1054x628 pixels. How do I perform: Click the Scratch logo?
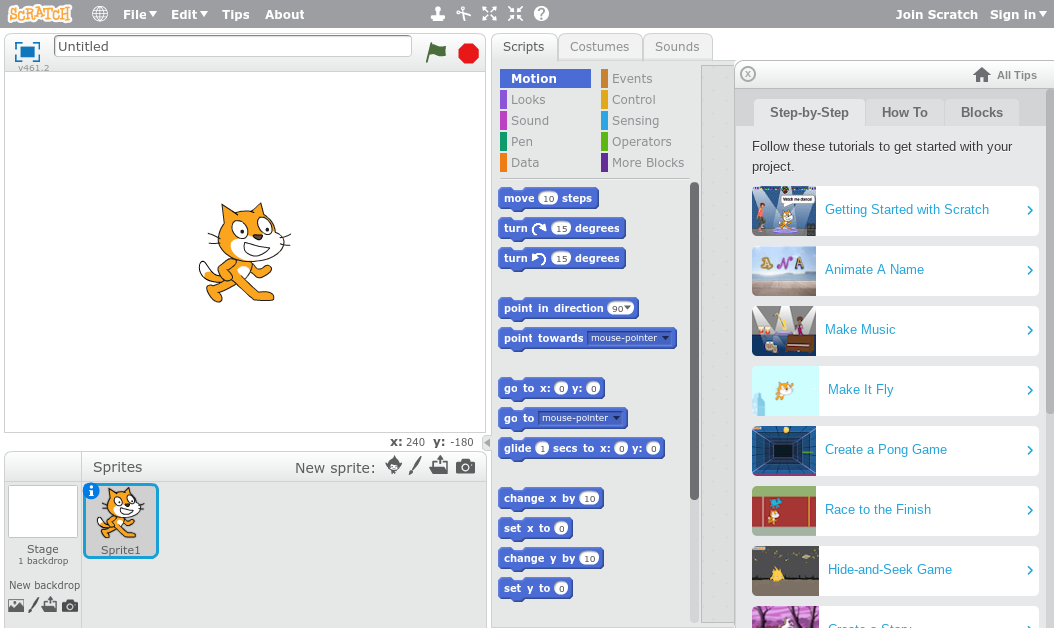coord(40,13)
